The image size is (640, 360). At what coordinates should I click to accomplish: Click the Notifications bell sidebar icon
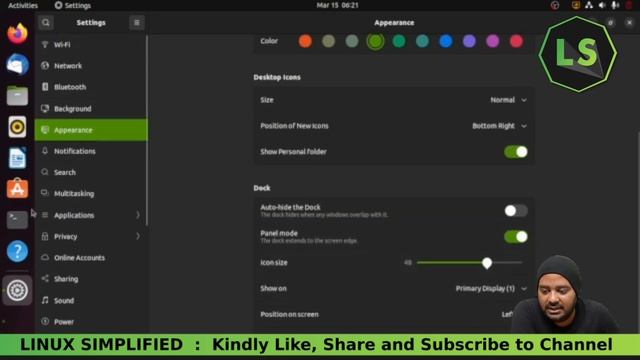click(x=45, y=151)
